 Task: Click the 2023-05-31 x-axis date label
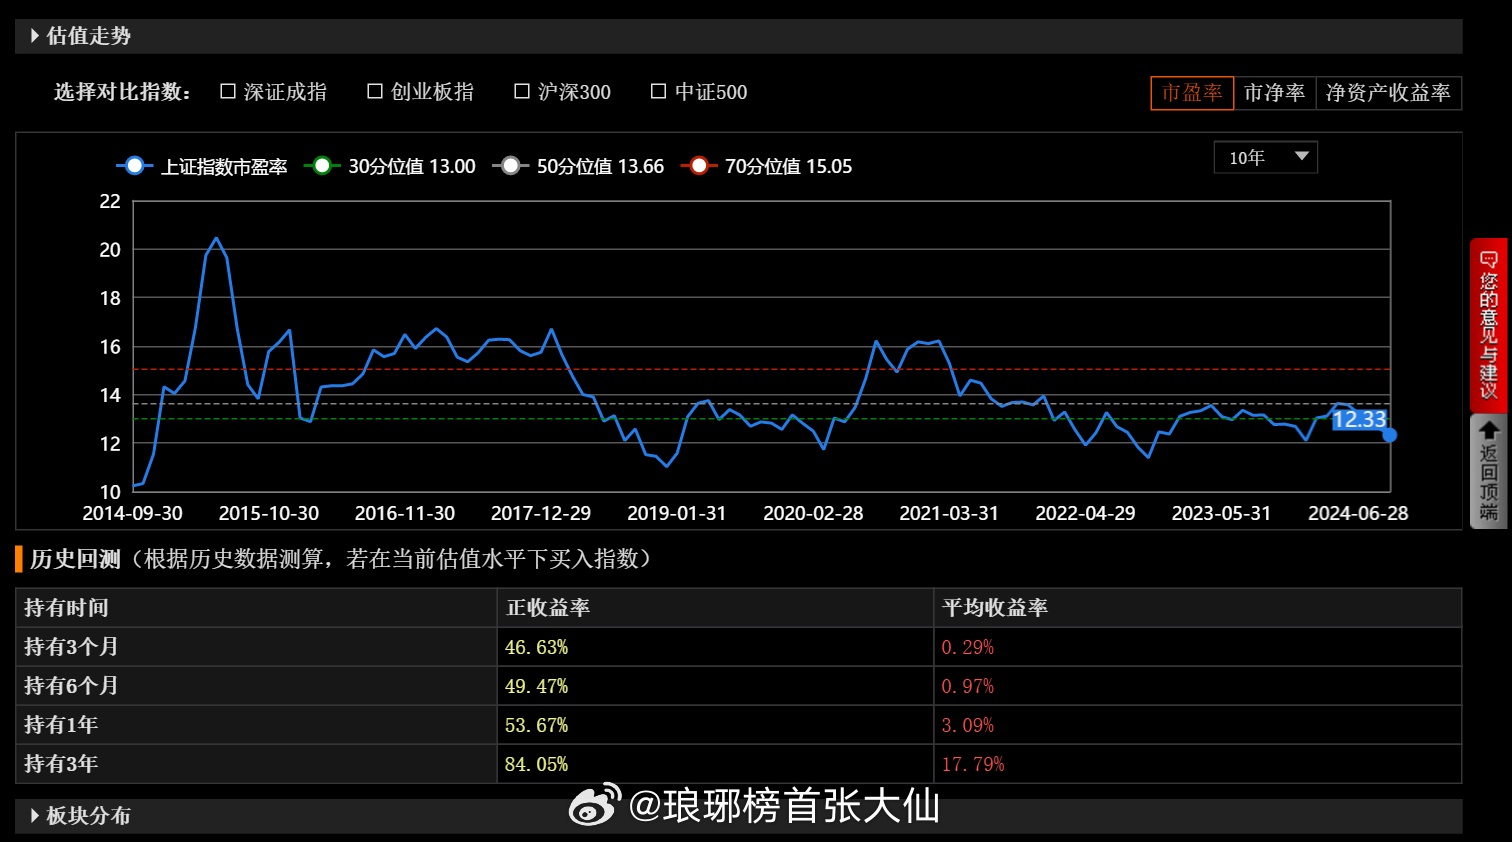1221,513
